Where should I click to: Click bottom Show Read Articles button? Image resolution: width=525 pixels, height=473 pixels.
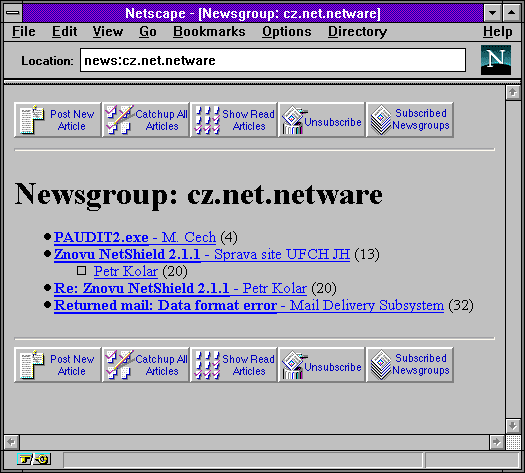pos(234,365)
